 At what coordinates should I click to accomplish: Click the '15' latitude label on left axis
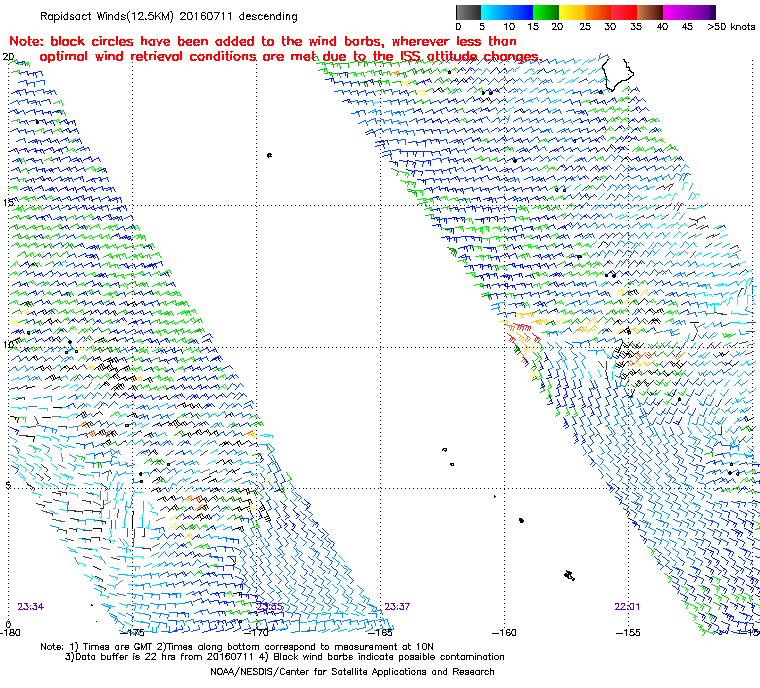pyautogui.click(x=8, y=202)
